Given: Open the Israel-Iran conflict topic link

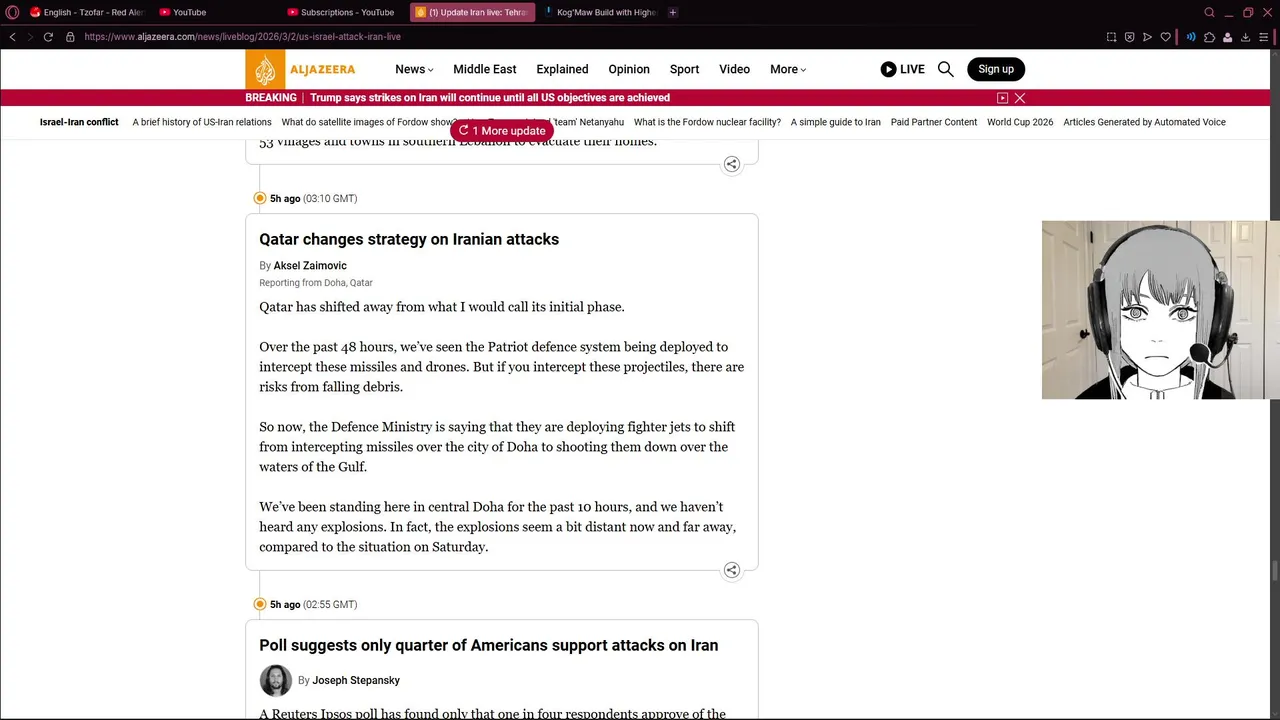Looking at the screenshot, I should (79, 122).
